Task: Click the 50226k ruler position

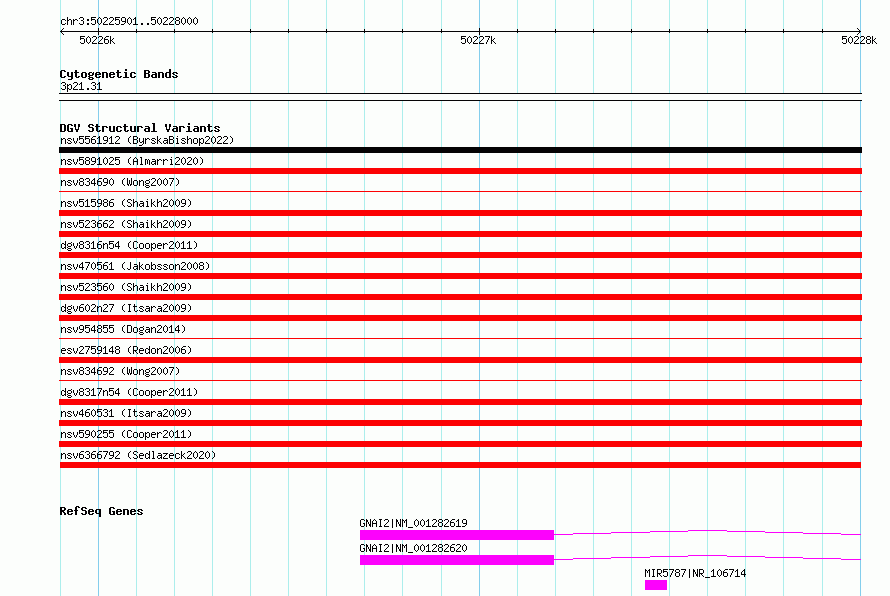Action: tap(97, 40)
